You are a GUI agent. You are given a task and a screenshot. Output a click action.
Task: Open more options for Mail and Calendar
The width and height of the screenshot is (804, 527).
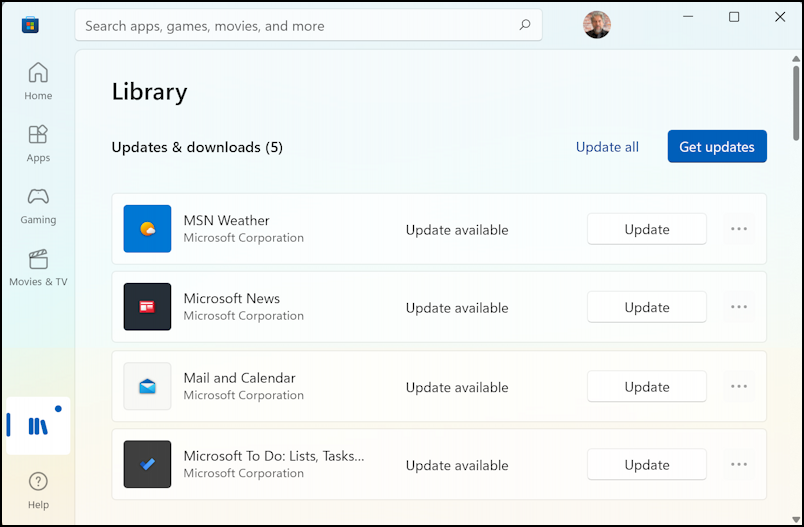tap(739, 386)
